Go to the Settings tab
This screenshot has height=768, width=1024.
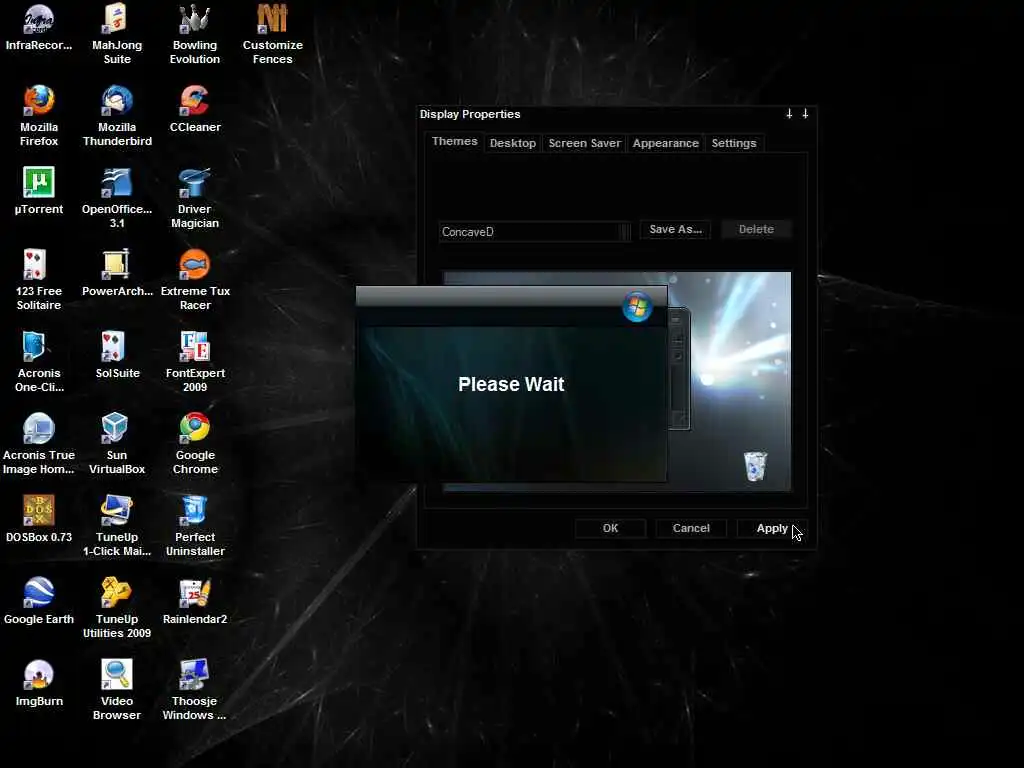coord(734,143)
